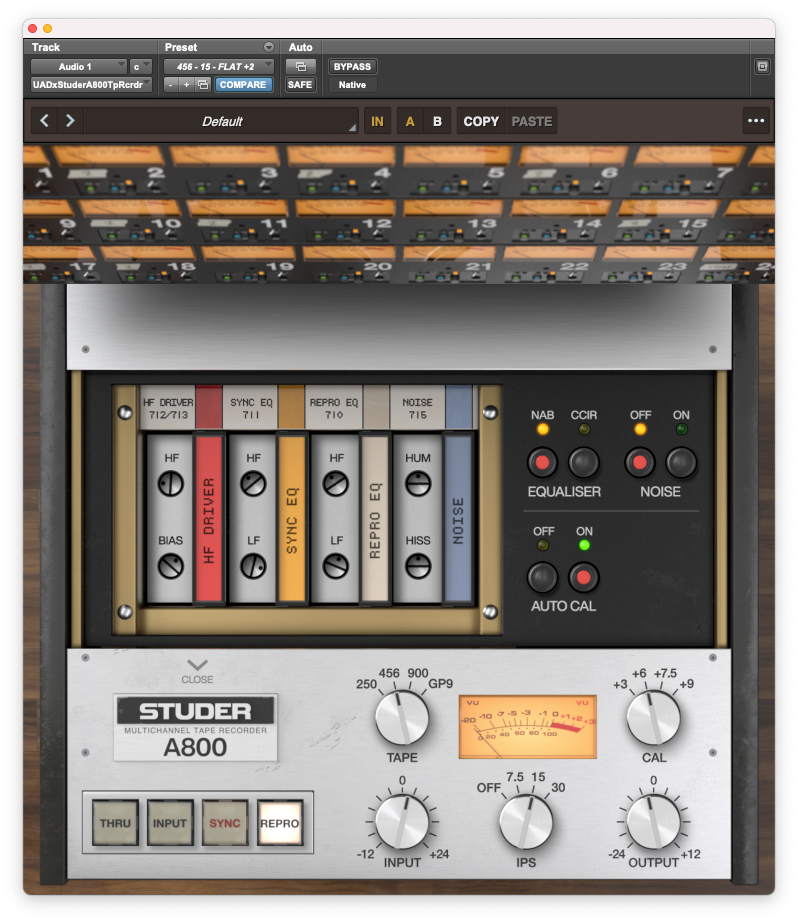Click the beige REPRO EQ card
Viewport: 798px width, 922px height.
375,519
